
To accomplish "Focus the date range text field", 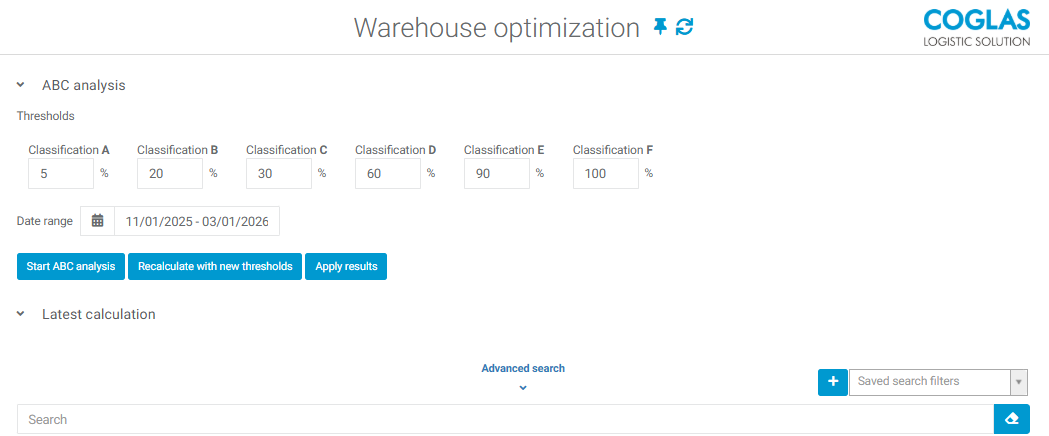I will [x=197, y=221].
